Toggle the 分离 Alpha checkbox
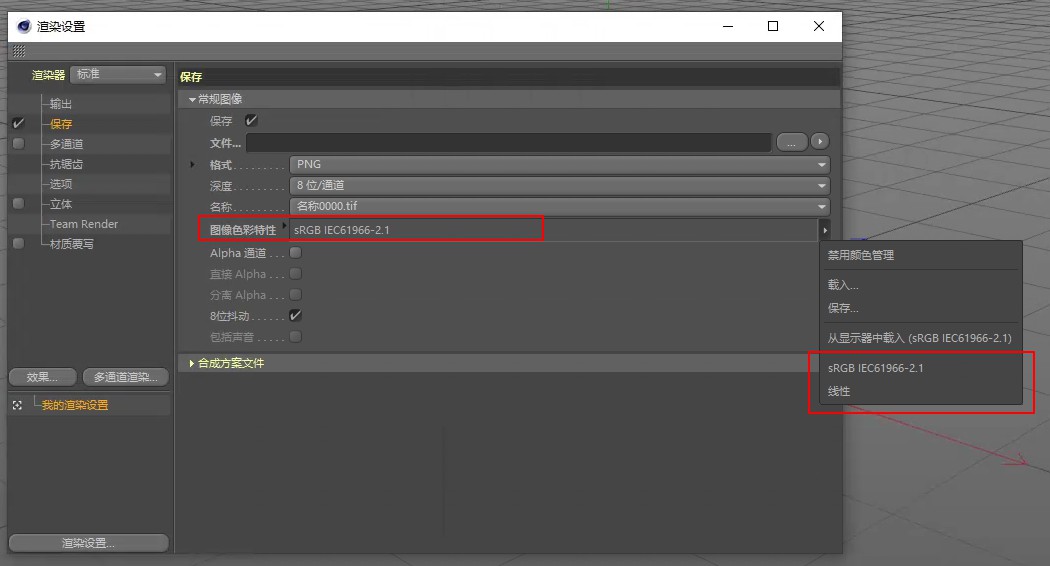 pos(295,294)
